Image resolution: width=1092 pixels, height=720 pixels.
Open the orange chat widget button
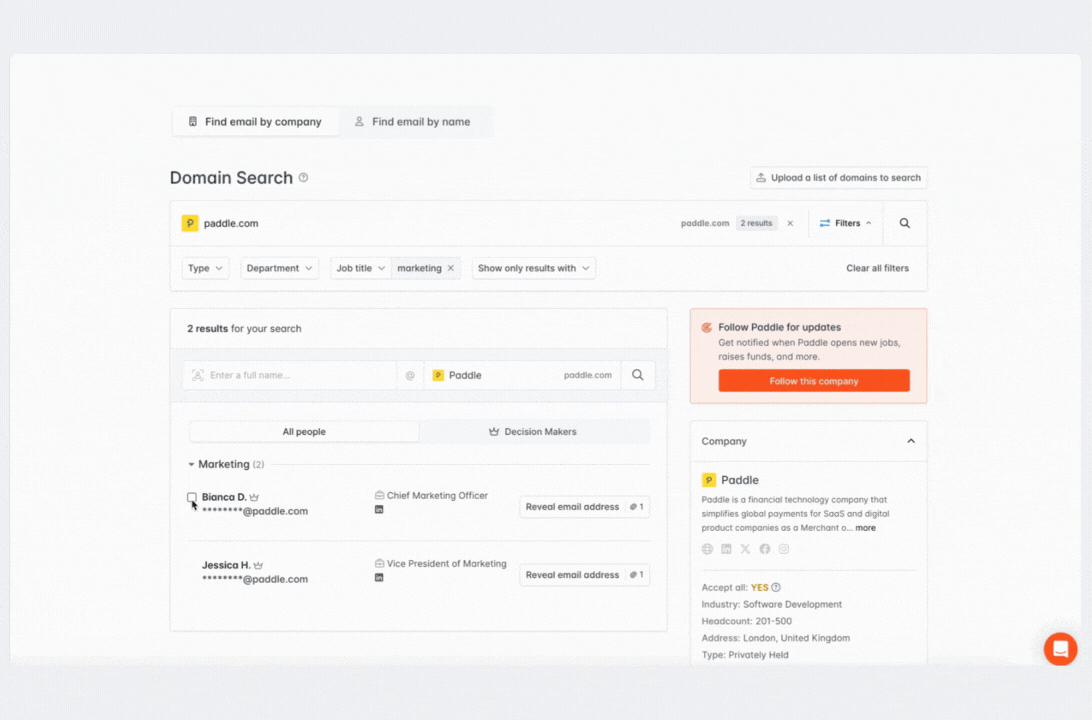[1061, 649]
